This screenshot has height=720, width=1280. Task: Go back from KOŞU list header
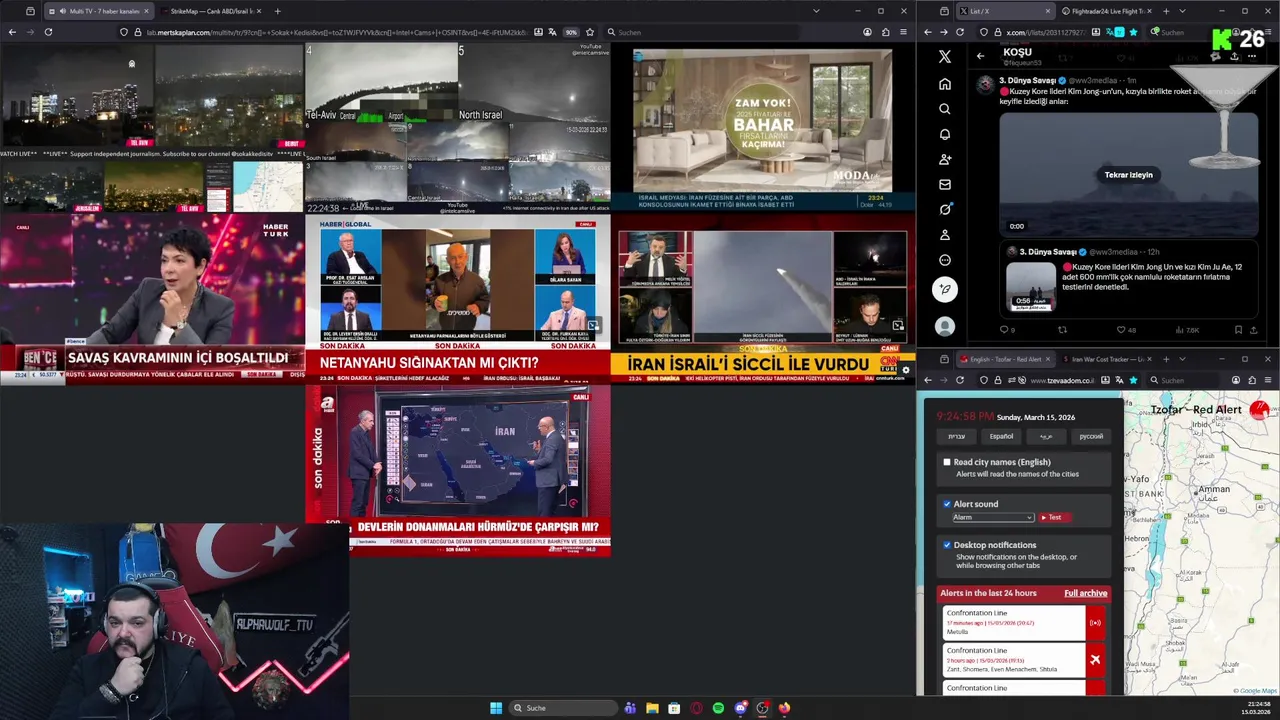[x=980, y=56]
